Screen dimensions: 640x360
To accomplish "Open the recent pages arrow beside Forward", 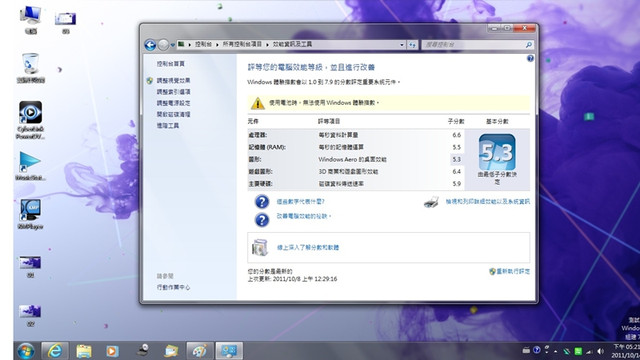I will click(x=173, y=45).
